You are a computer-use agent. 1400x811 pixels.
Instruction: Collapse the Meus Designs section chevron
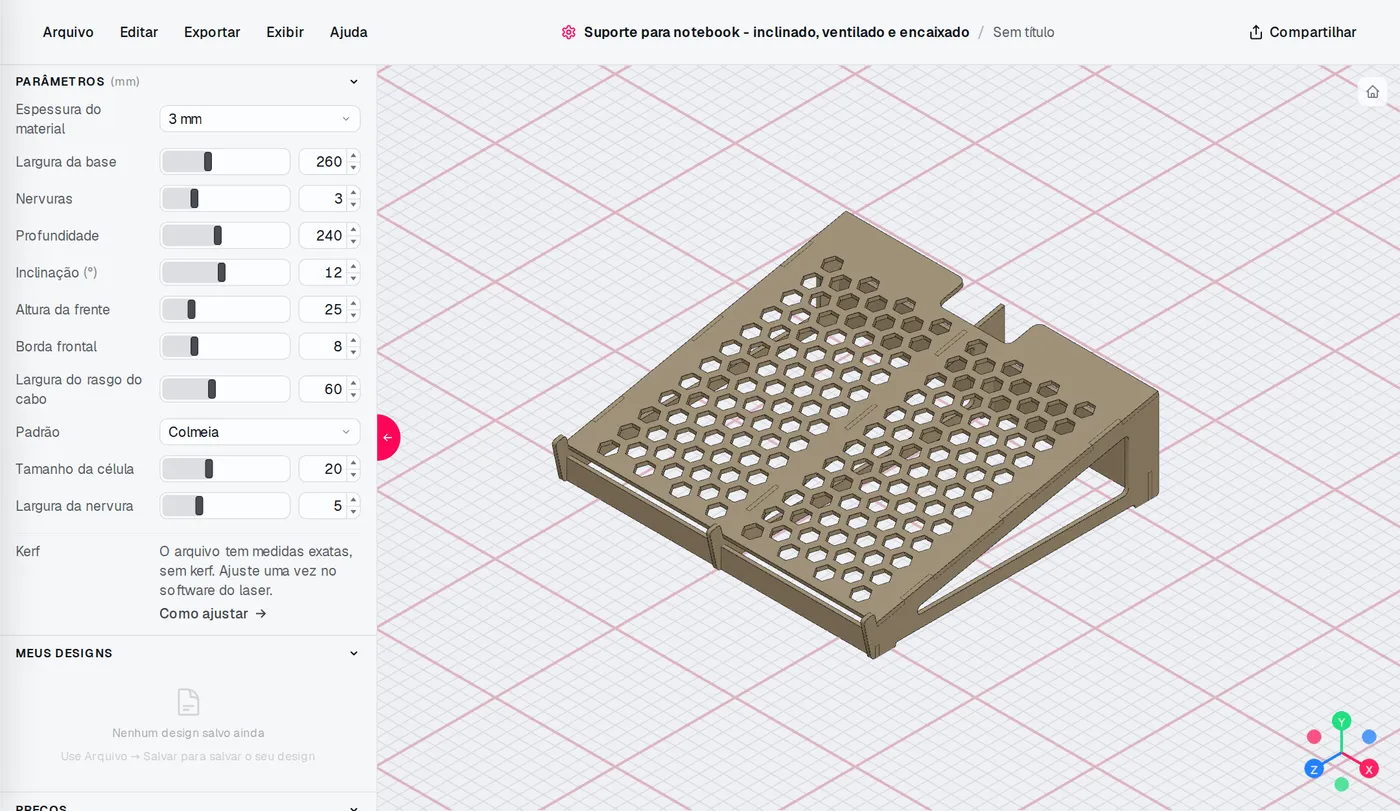click(x=353, y=653)
